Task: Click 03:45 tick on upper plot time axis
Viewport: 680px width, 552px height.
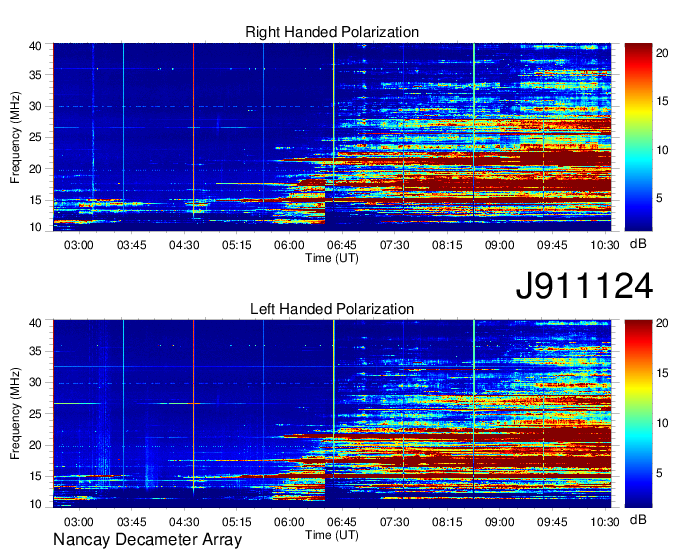Action: 131,245
